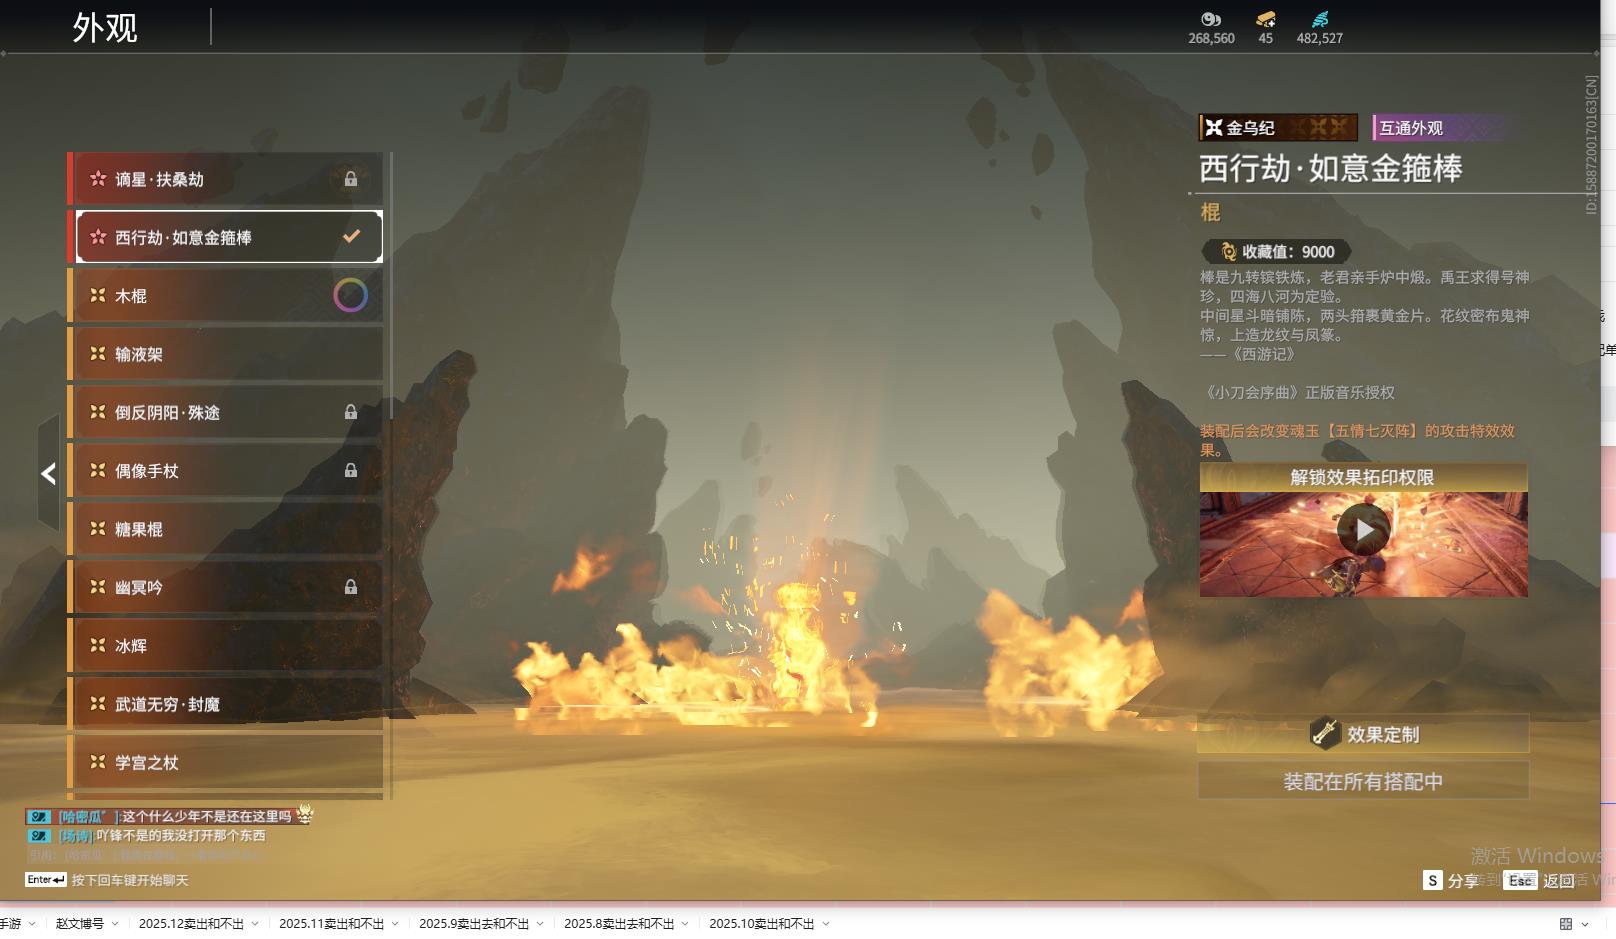Click the cross icon beside 木棍
The height and width of the screenshot is (939, 1616).
point(98,295)
